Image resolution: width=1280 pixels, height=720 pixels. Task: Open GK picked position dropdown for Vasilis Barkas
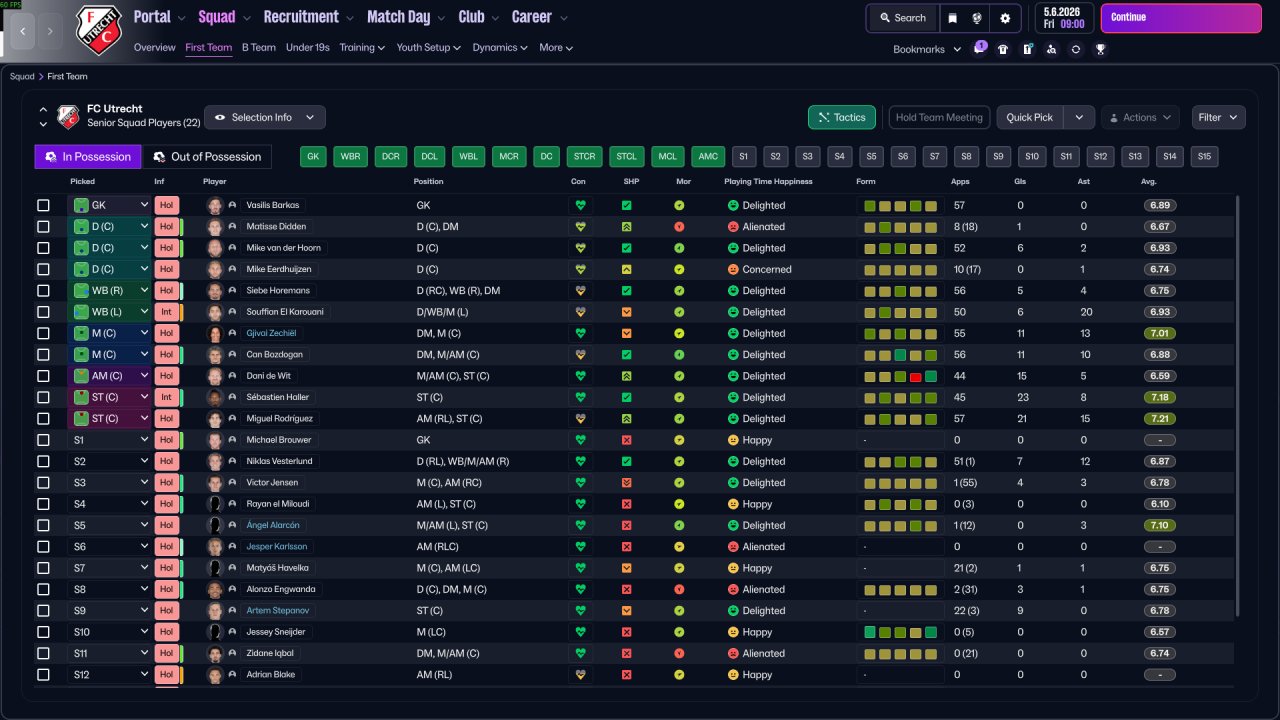pos(109,205)
